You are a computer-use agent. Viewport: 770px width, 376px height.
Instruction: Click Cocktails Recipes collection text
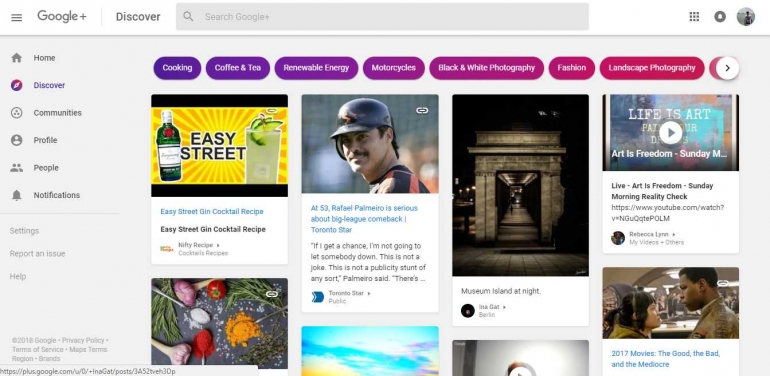click(x=203, y=253)
